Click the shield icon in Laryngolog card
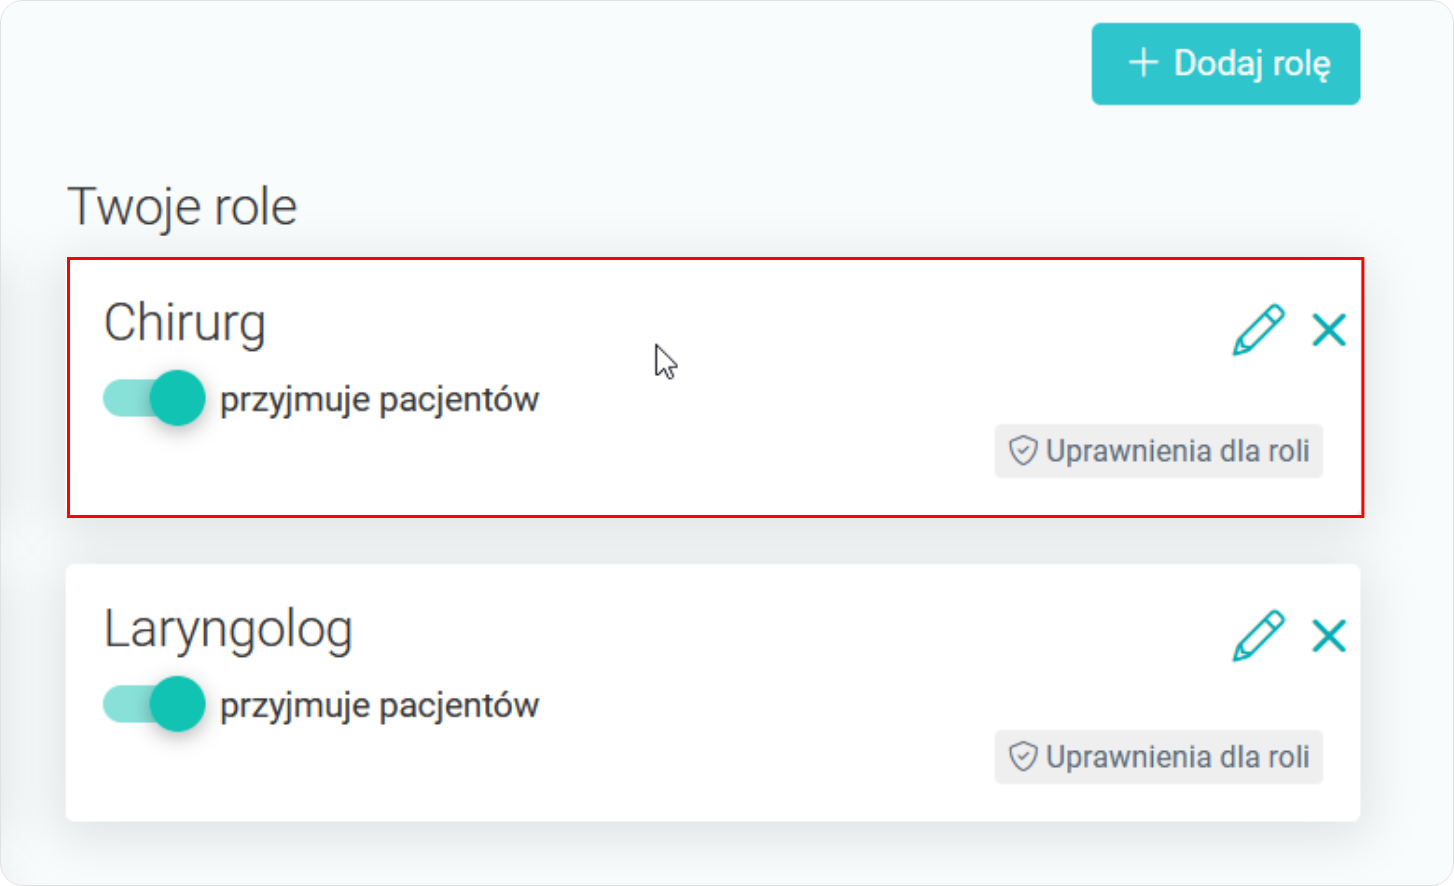This screenshot has height=886, width=1454. tap(1022, 757)
